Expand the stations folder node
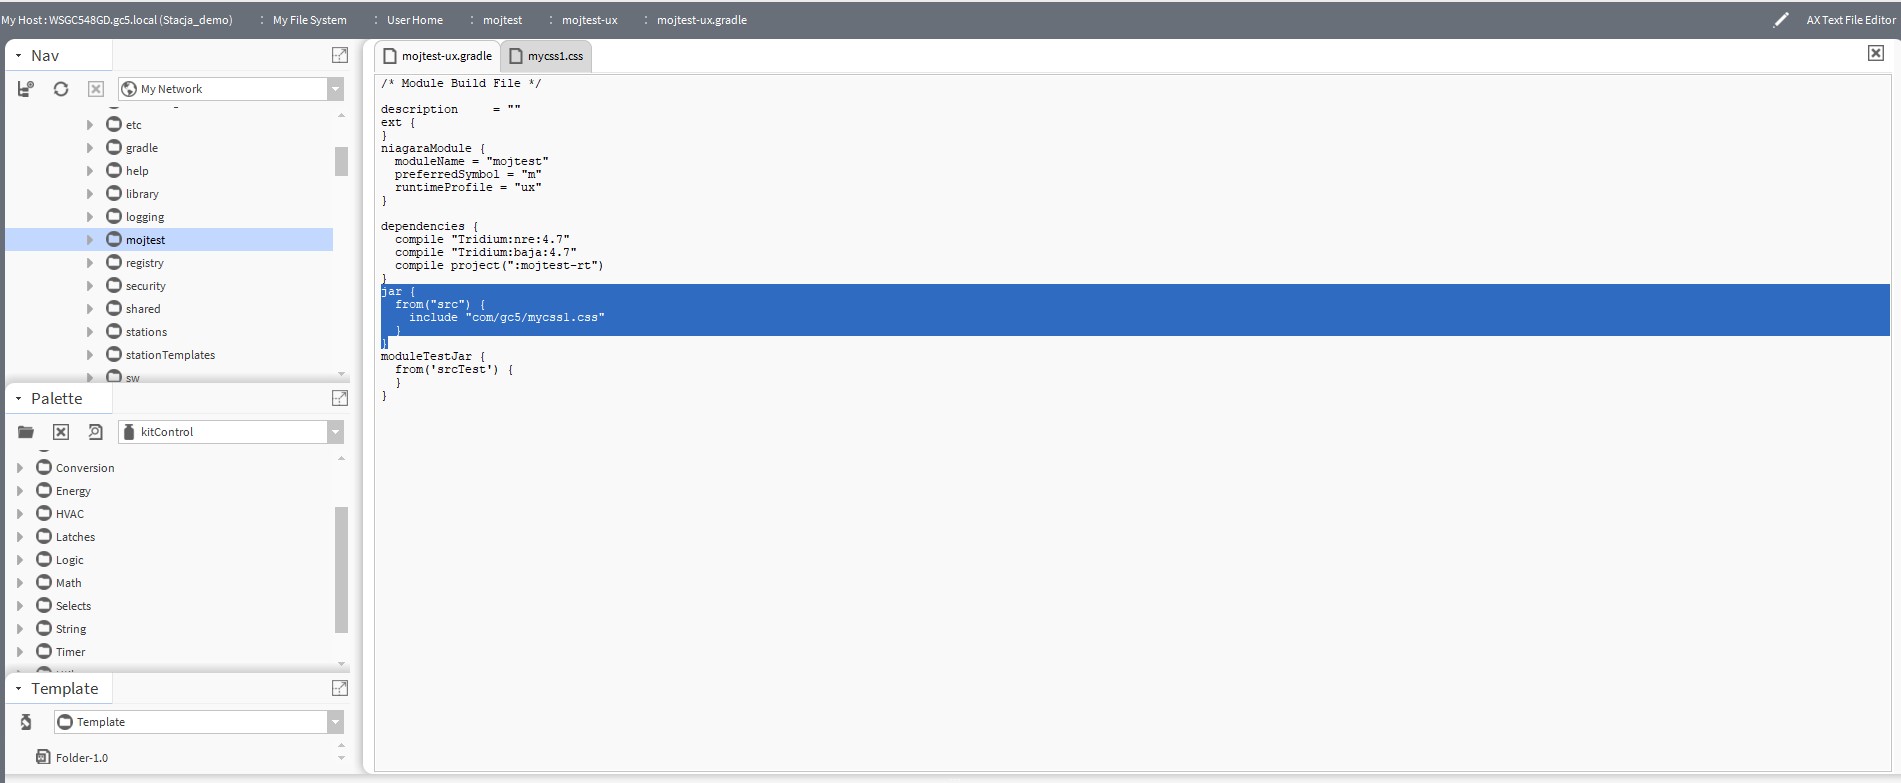 [x=90, y=332]
